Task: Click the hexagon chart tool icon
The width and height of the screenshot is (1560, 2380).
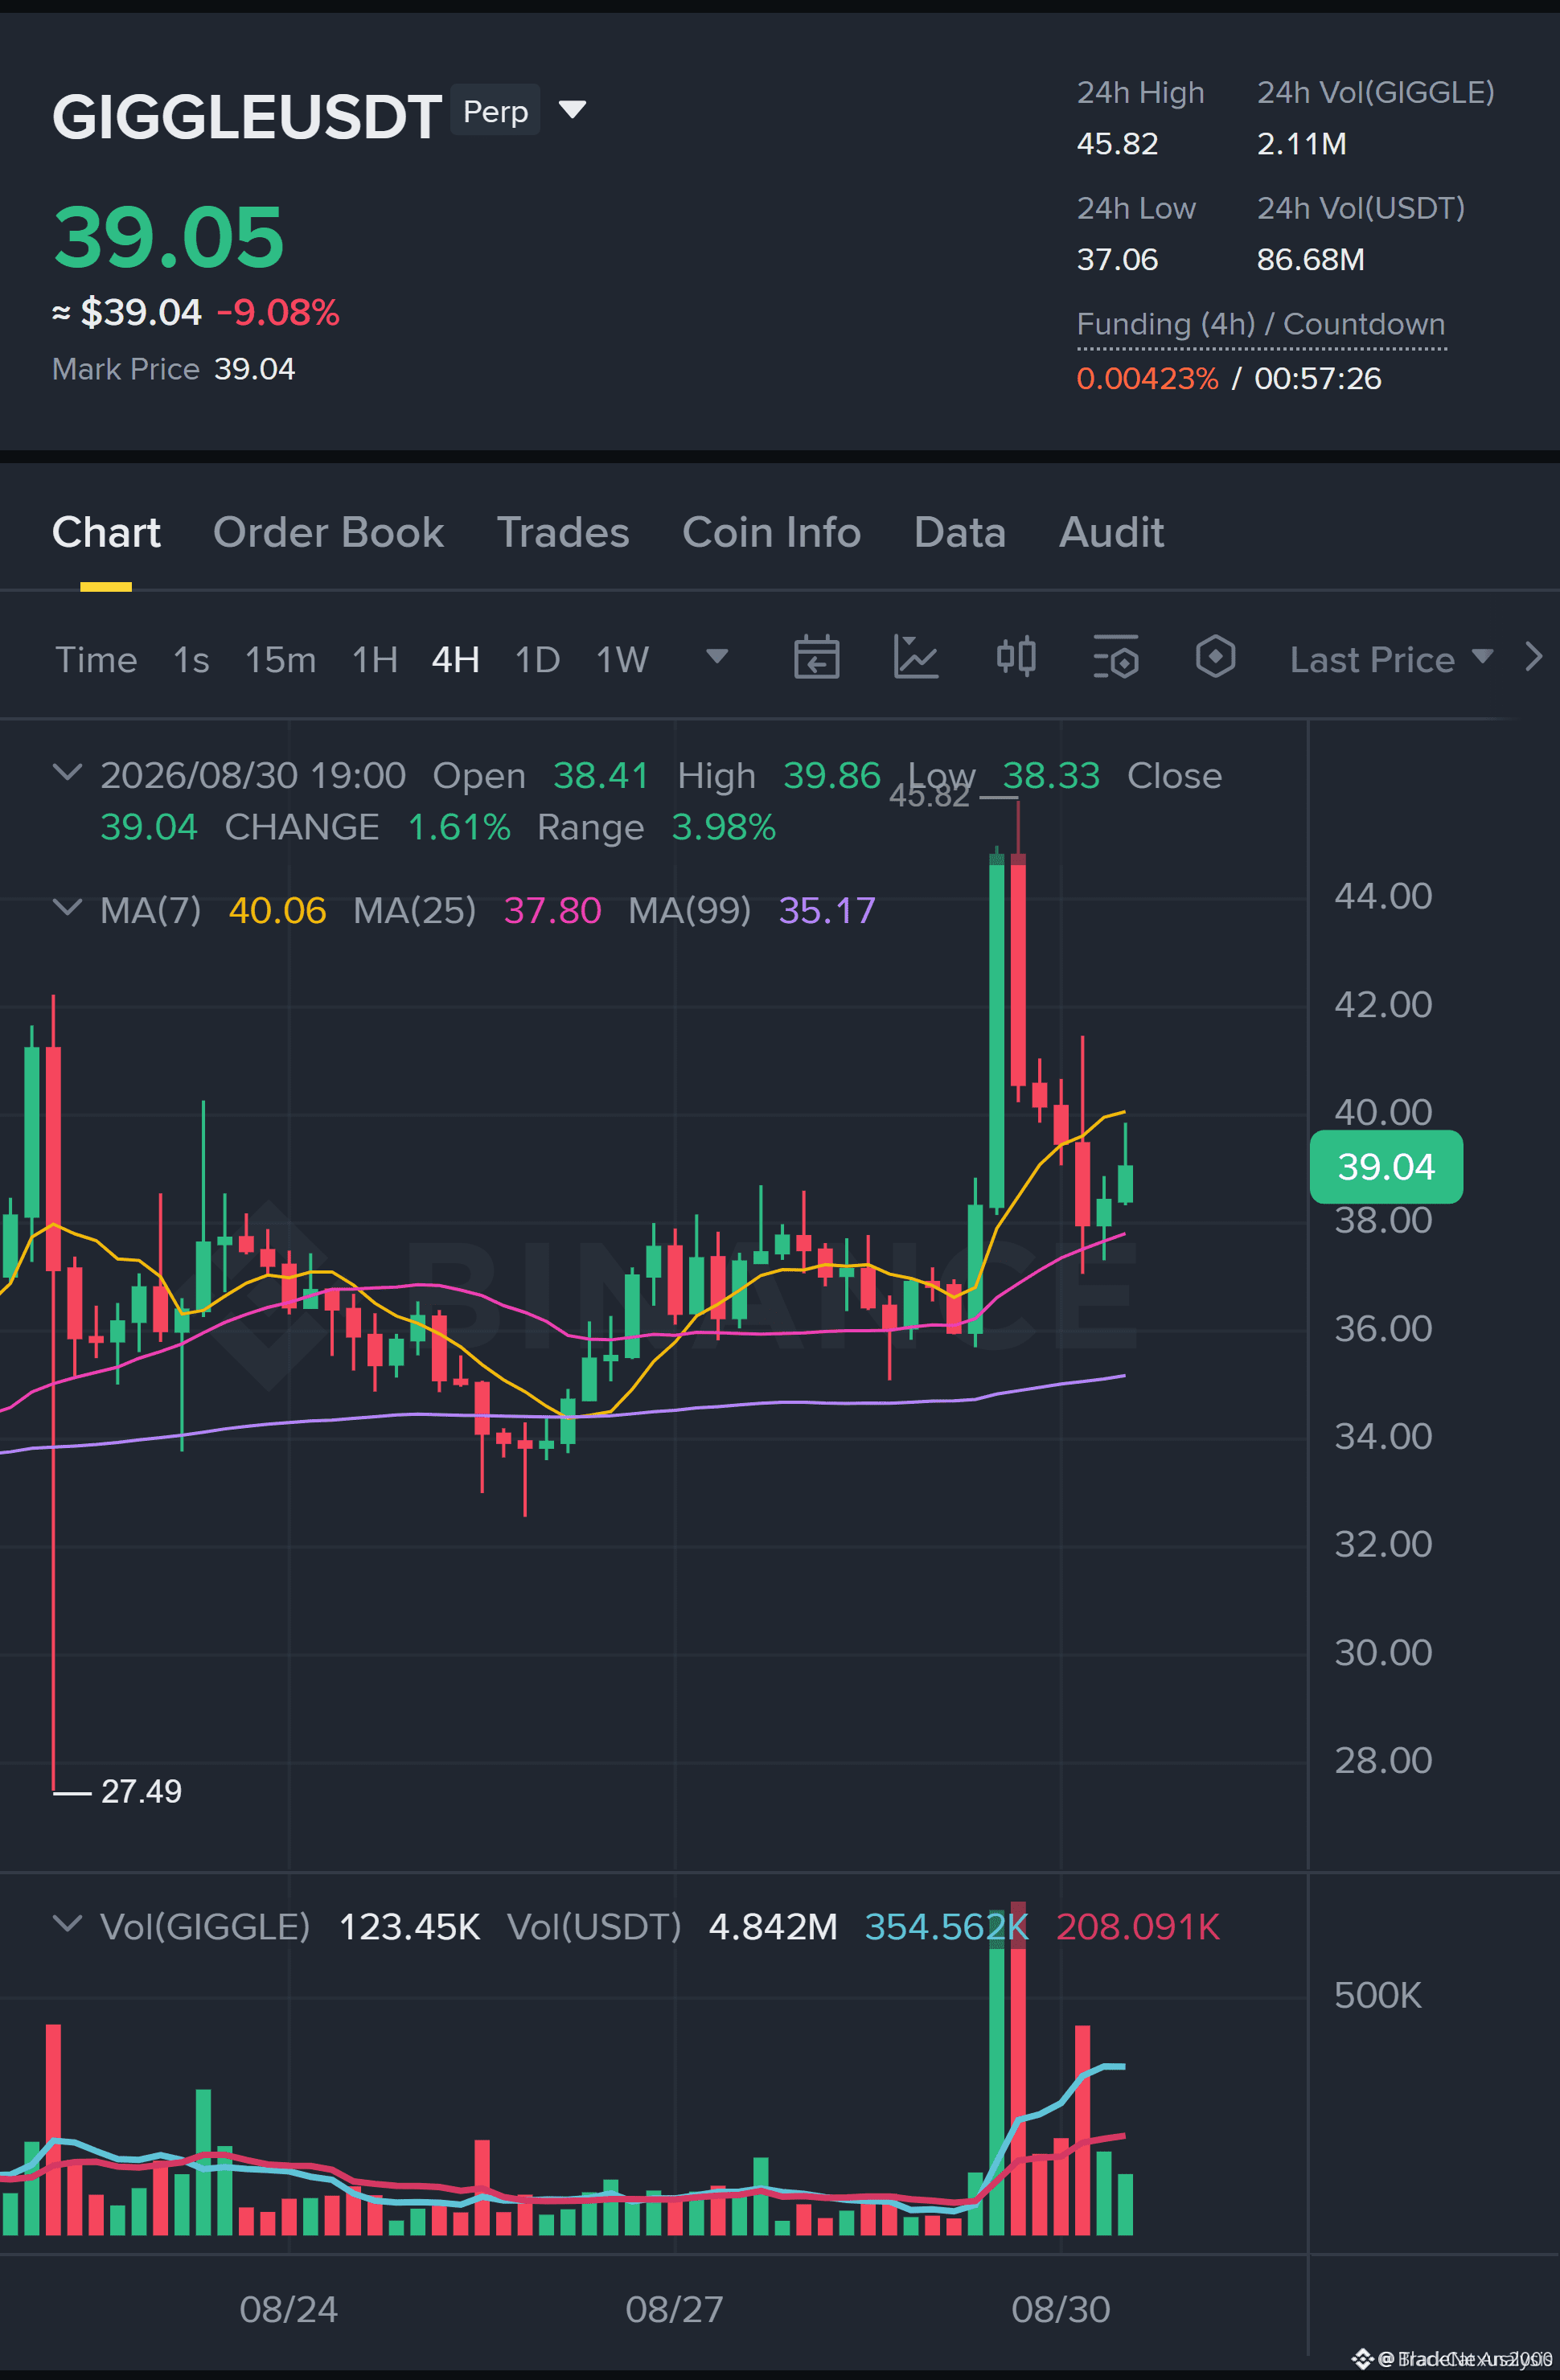Action: point(1215,657)
